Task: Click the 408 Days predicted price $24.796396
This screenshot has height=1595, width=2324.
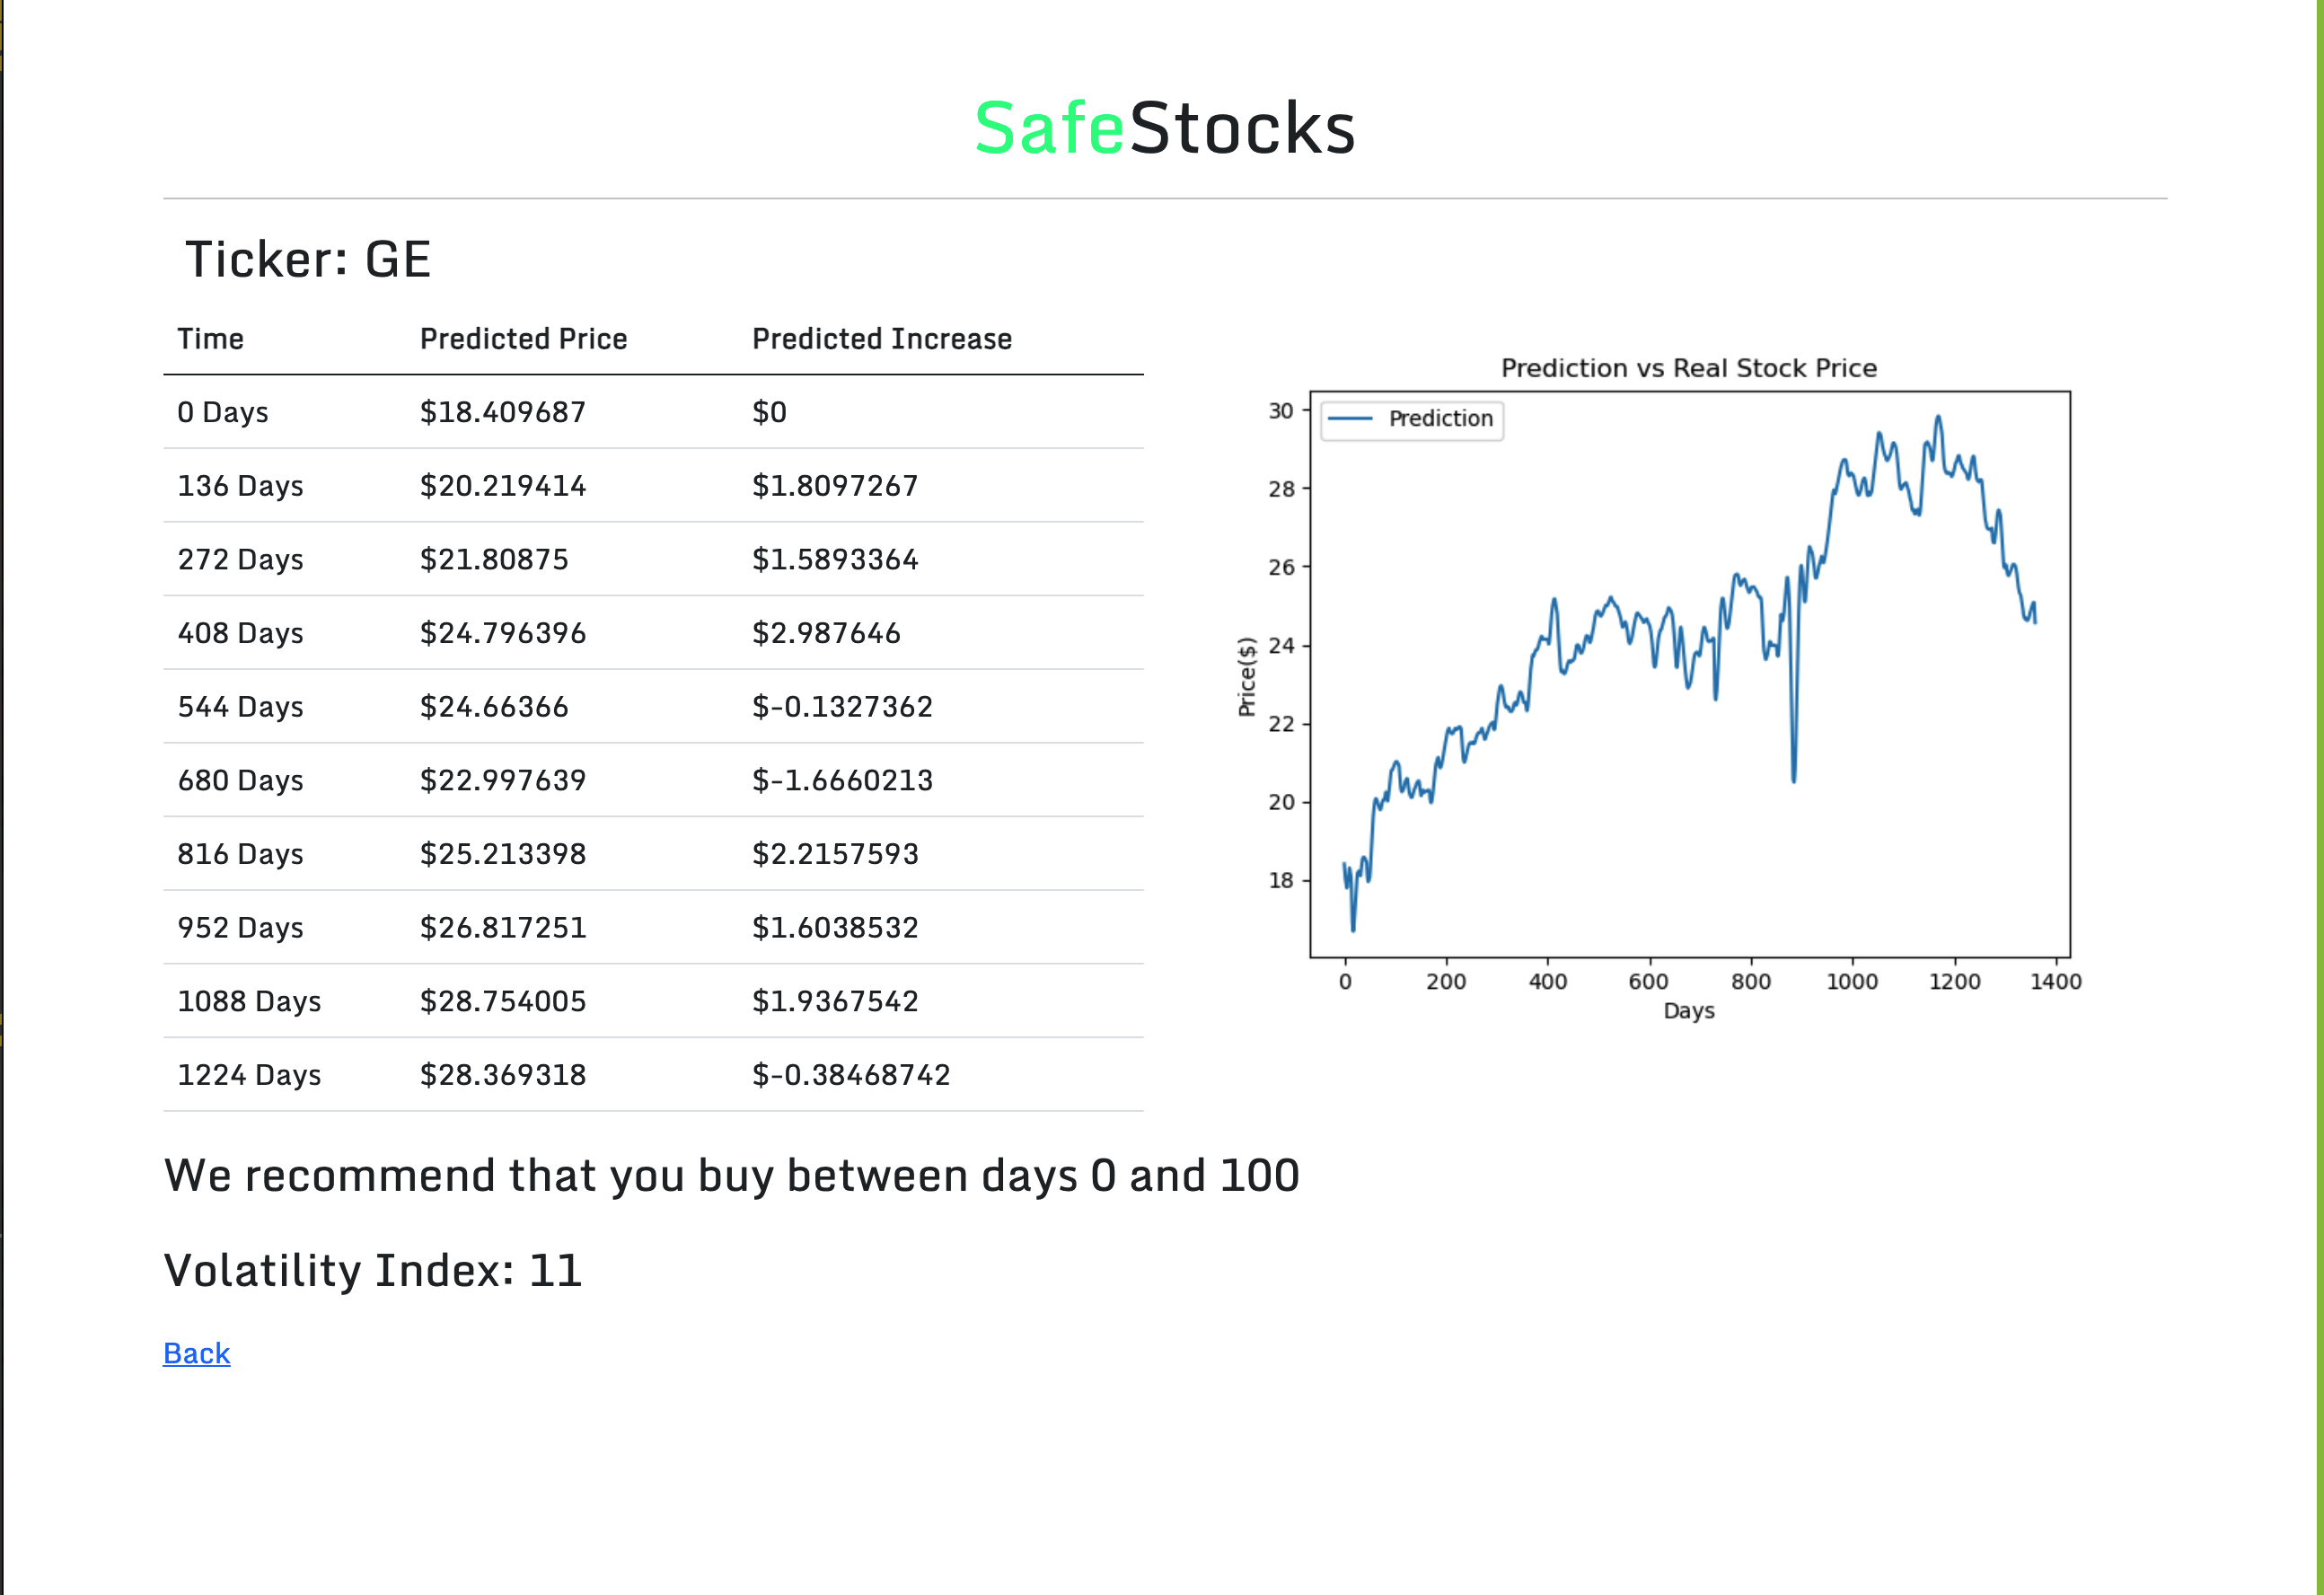Action: [x=502, y=633]
